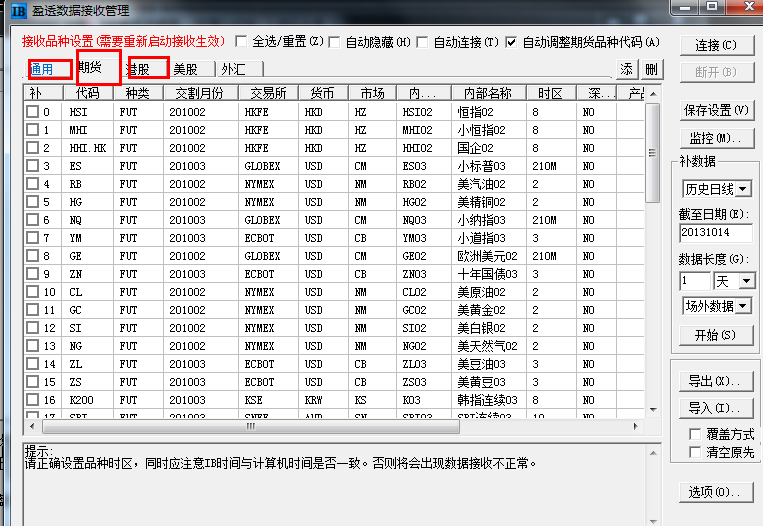Click cell 十年国债03

487,274
